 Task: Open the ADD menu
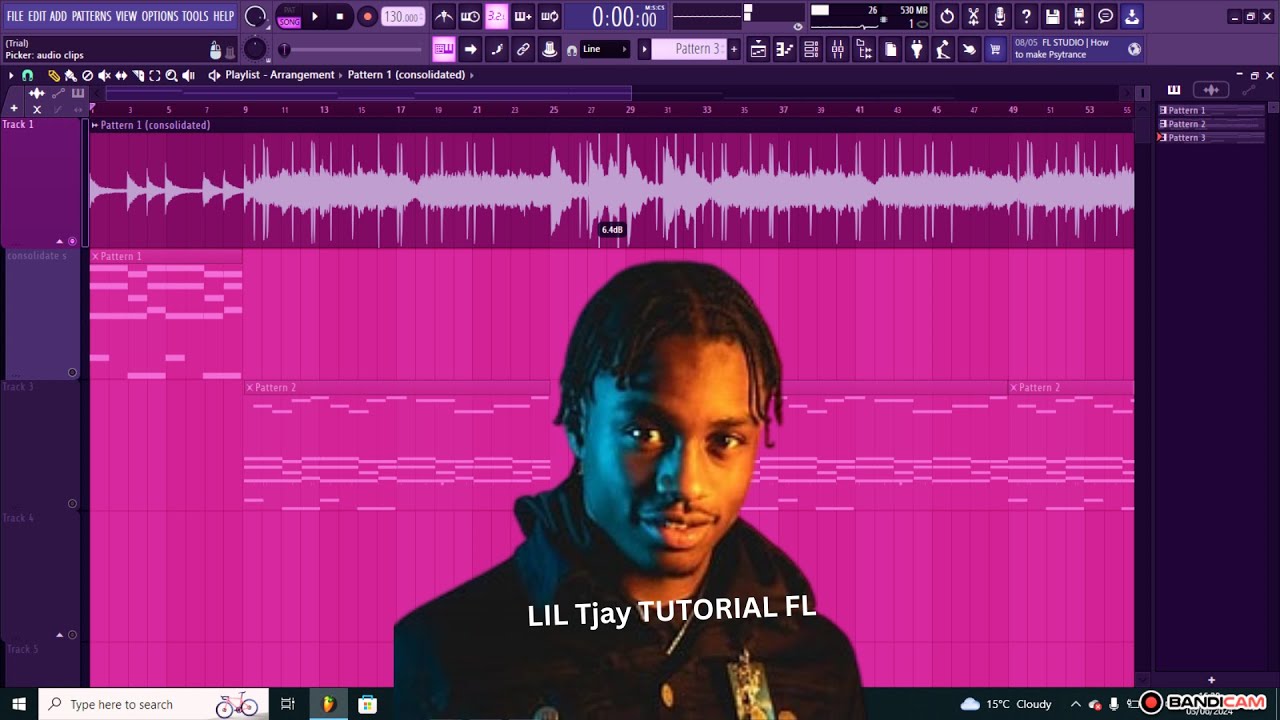click(58, 16)
